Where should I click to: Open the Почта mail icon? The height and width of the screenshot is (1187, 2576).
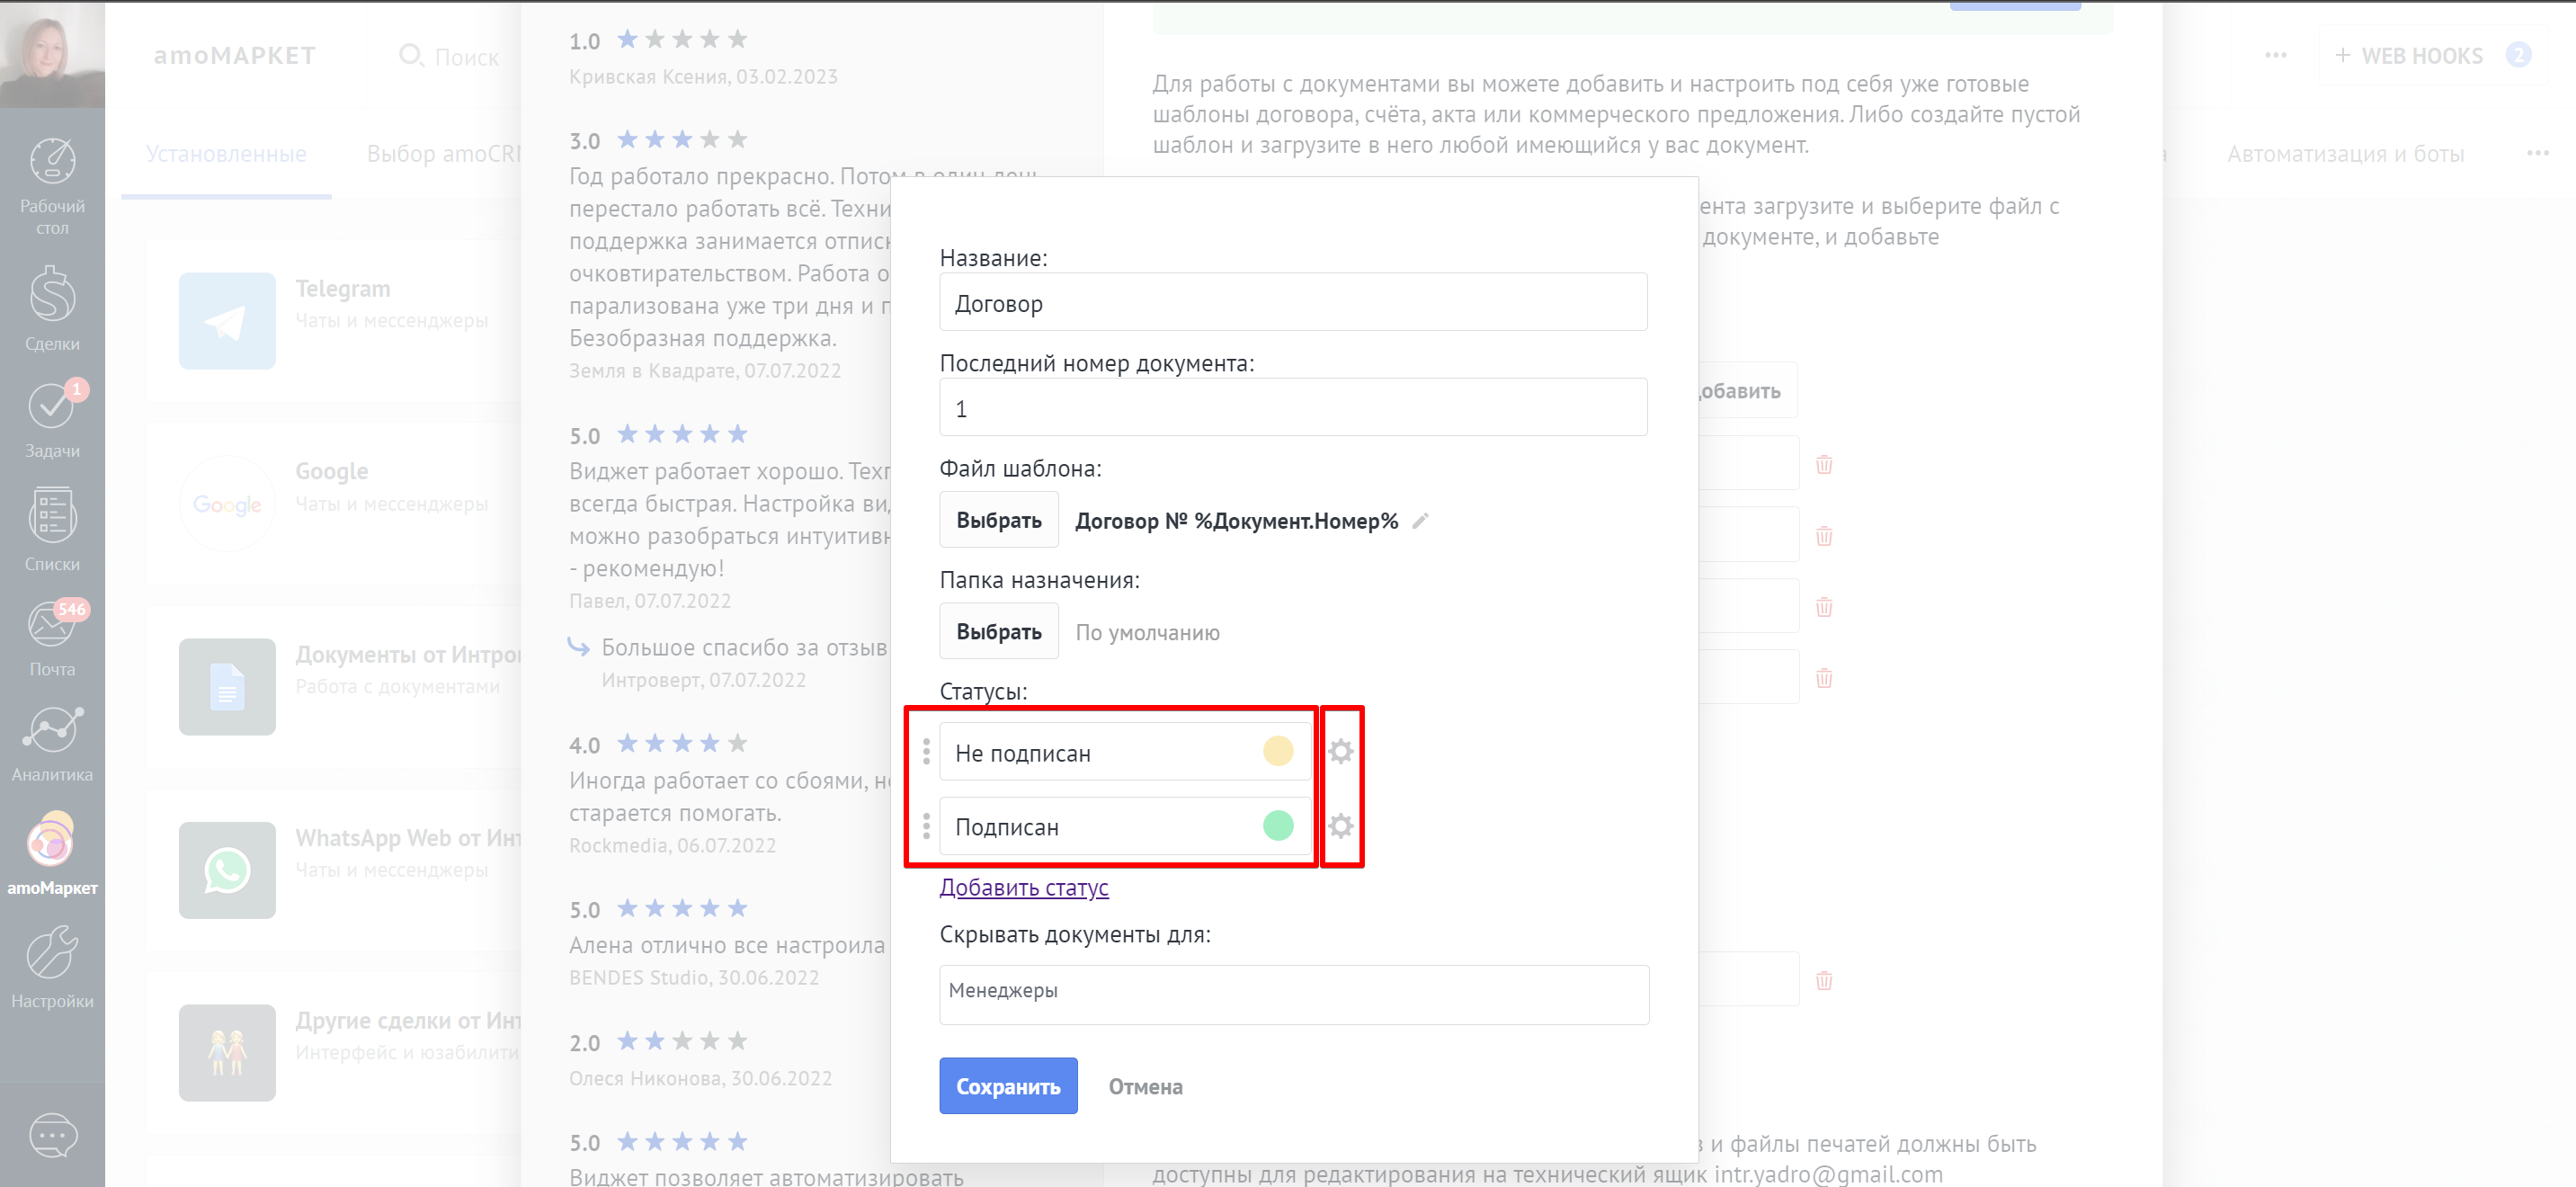pyautogui.click(x=52, y=625)
